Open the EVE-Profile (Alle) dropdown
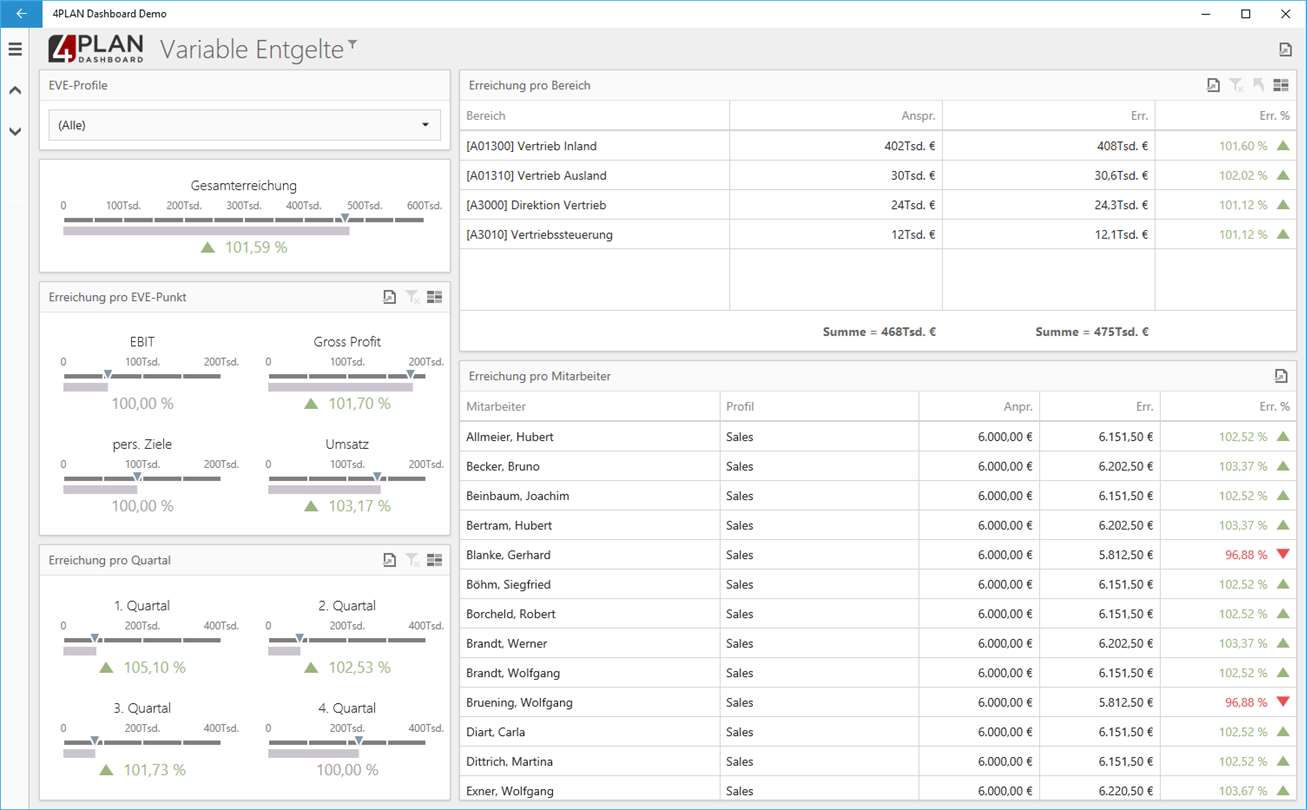 (x=245, y=125)
